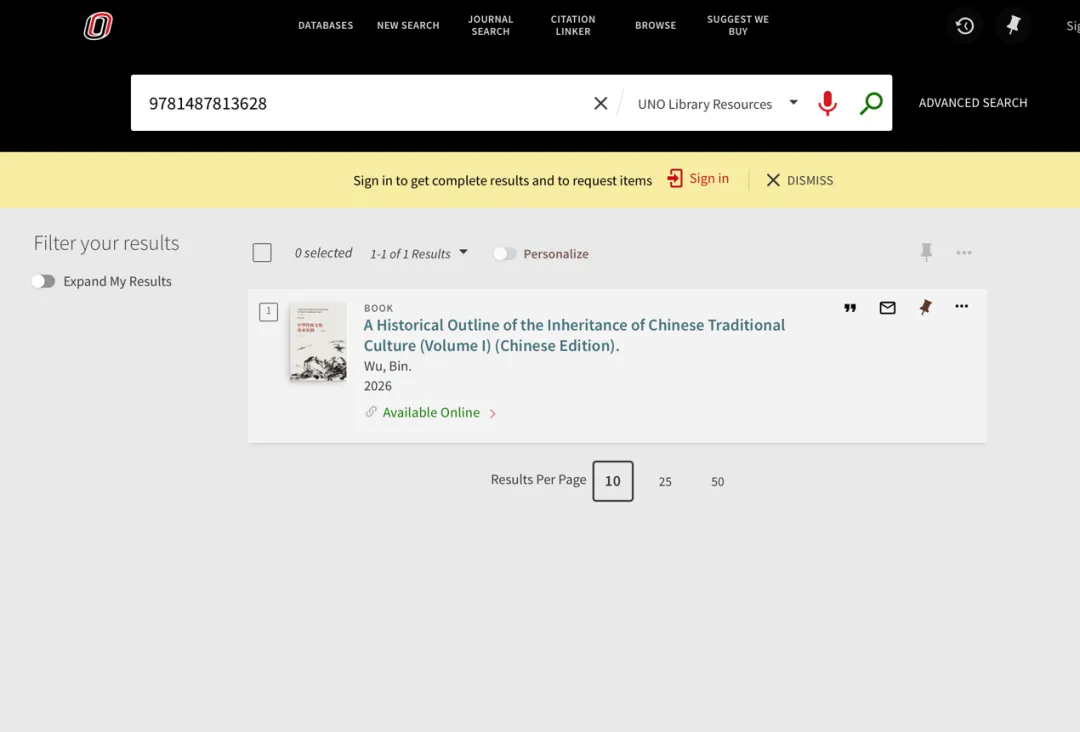Open saved items pin in header
Screen dimensions: 1080x732
pyautogui.click(x=1013, y=25)
